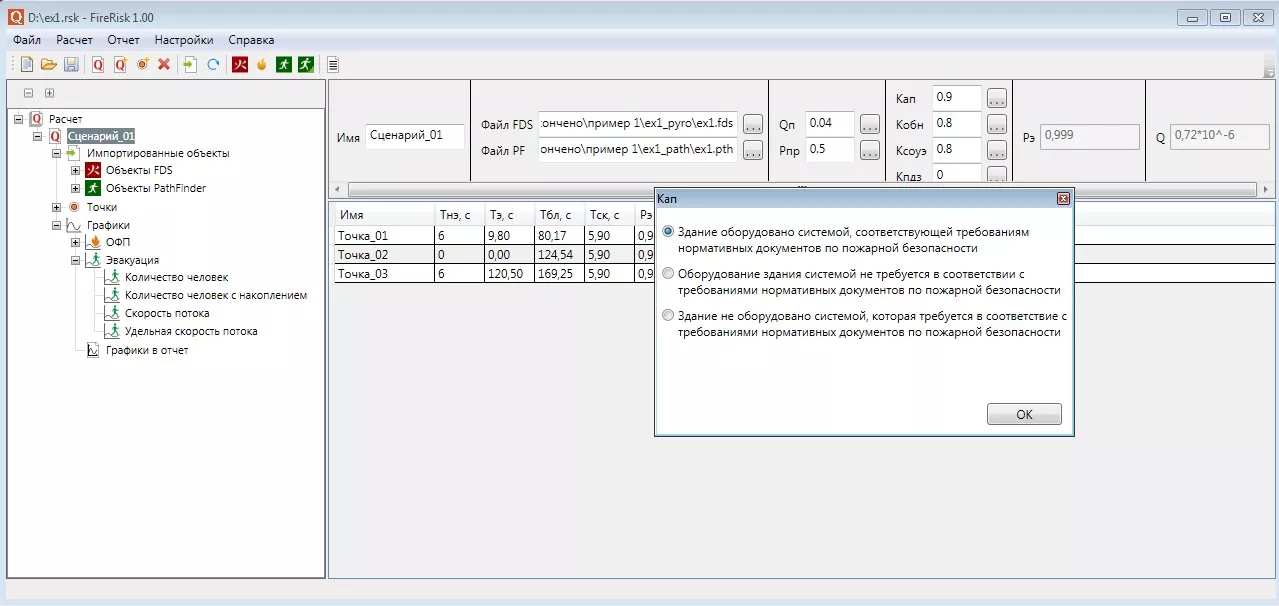Click the blue refresh arrow icon
1279x606 pixels.
(x=213, y=65)
